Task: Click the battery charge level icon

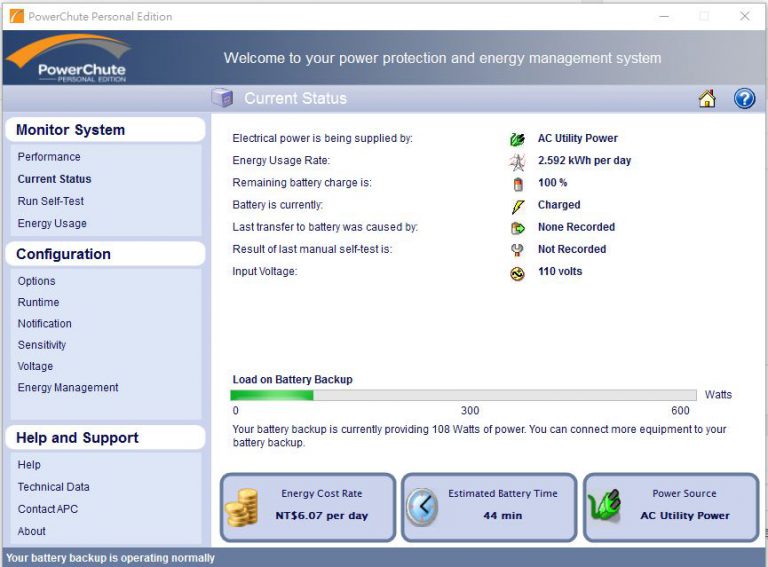Action: click(x=517, y=183)
